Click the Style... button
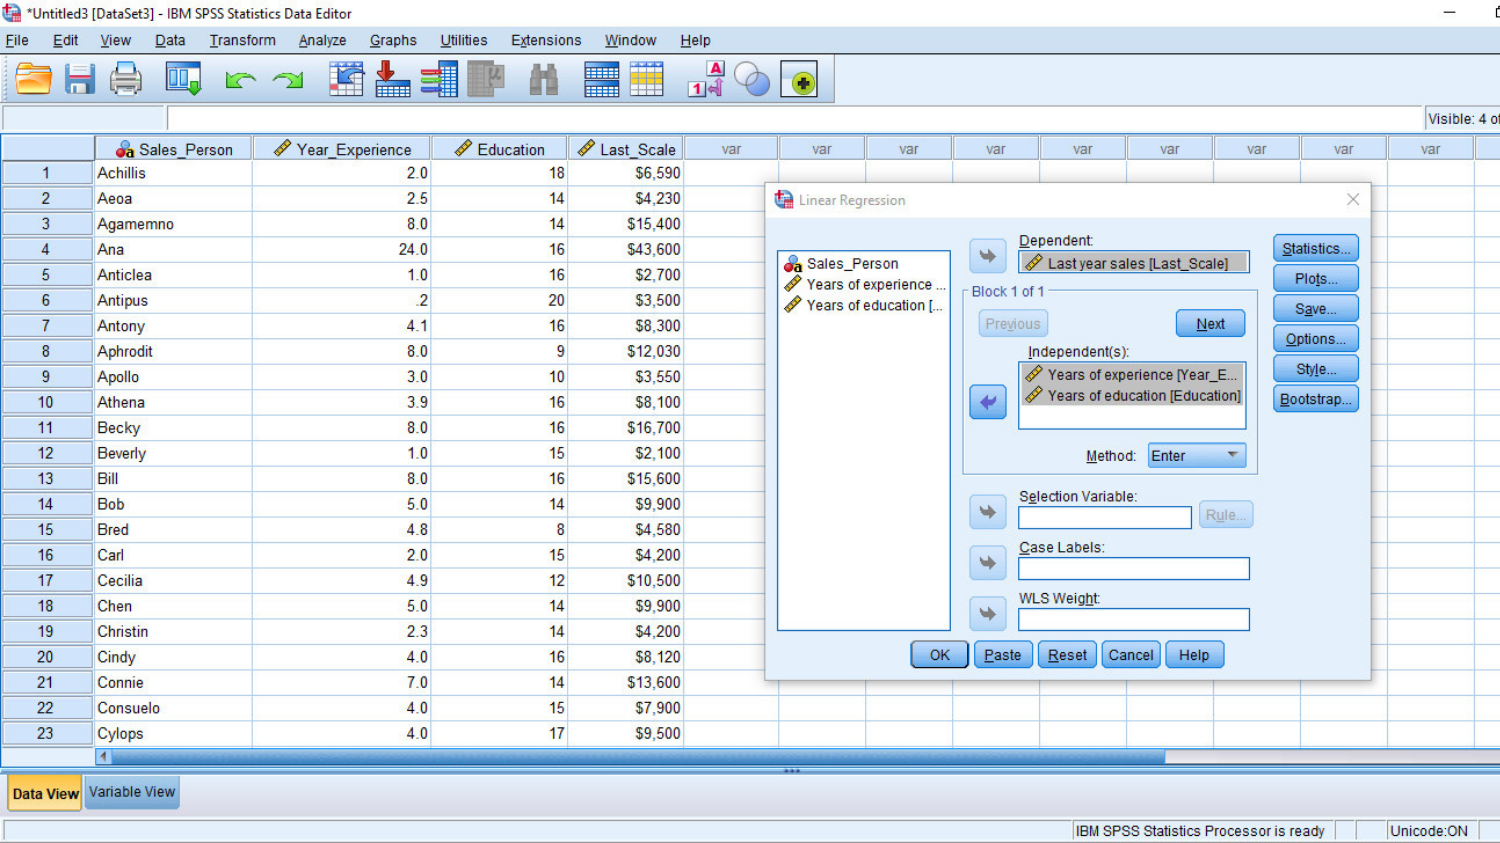 pyautogui.click(x=1316, y=368)
